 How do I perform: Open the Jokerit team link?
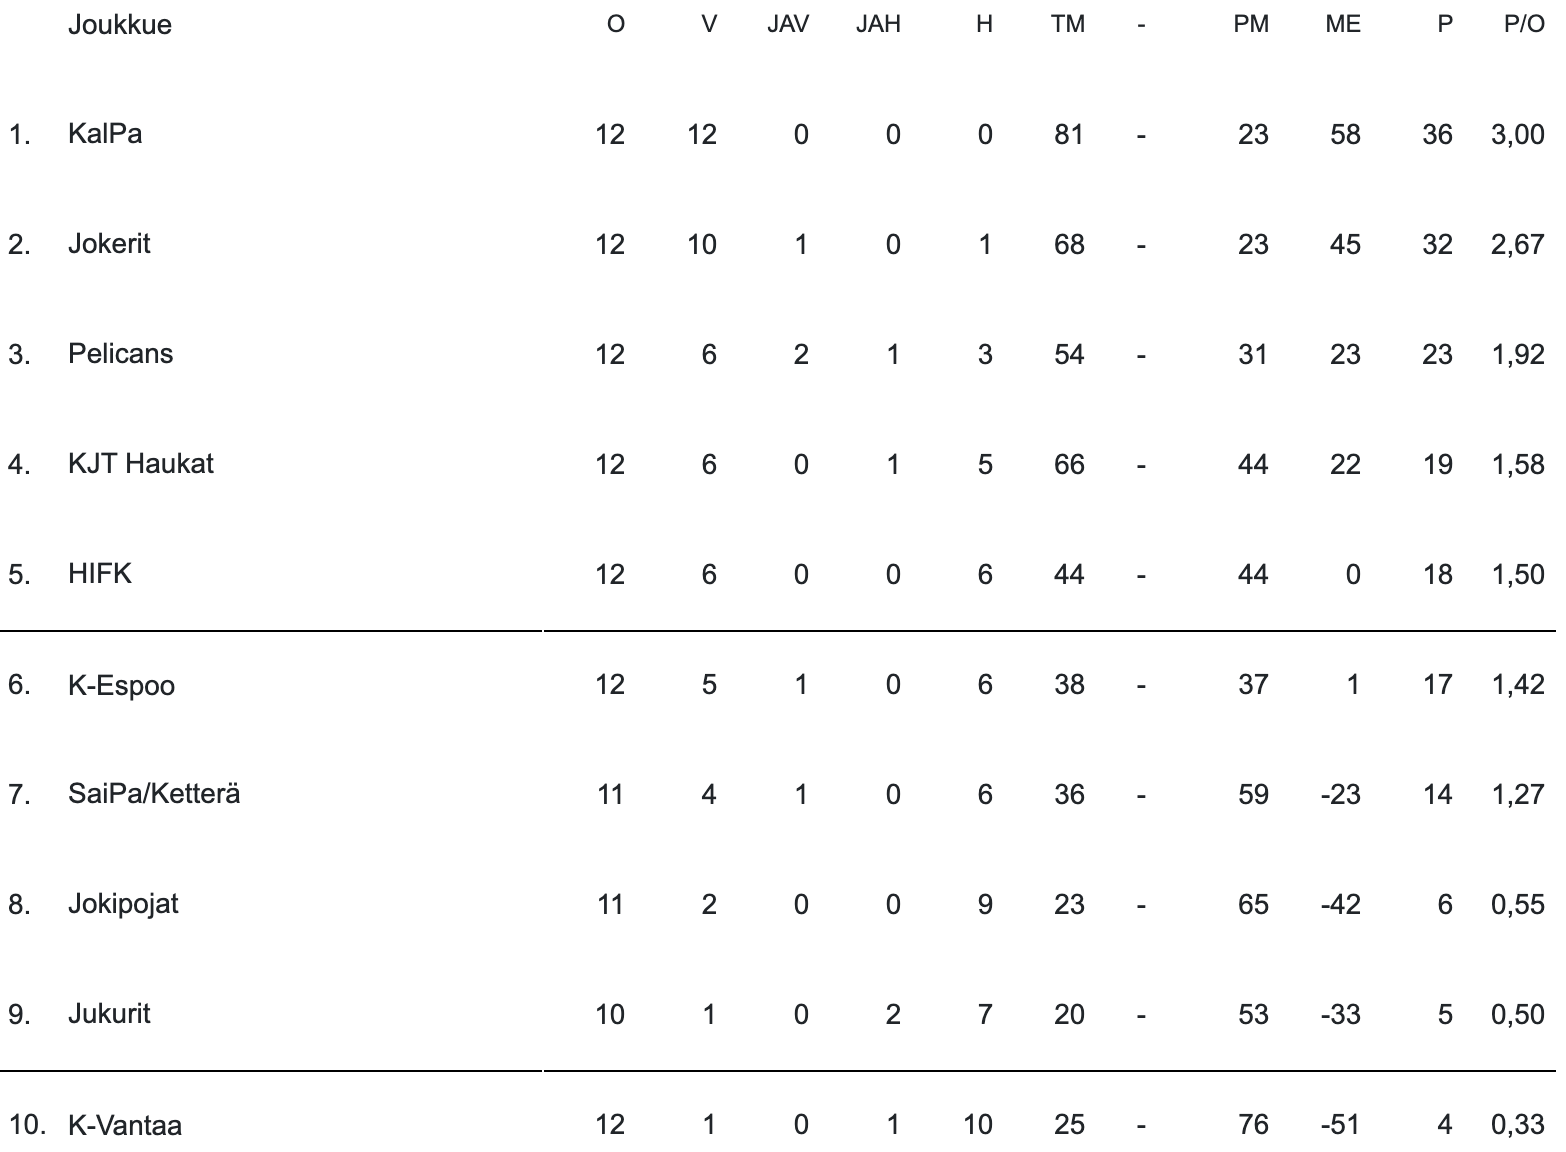click(x=109, y=243)
